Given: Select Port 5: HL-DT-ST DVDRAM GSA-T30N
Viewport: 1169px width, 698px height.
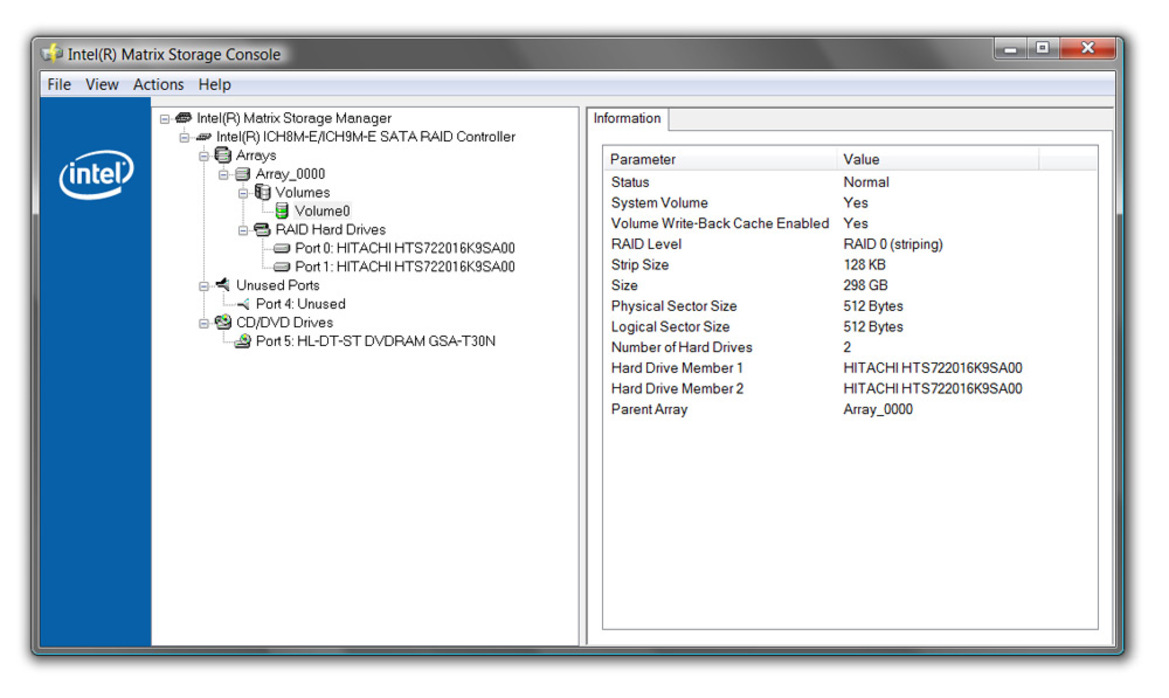Looking at the screenshot, I should [376, 341].
